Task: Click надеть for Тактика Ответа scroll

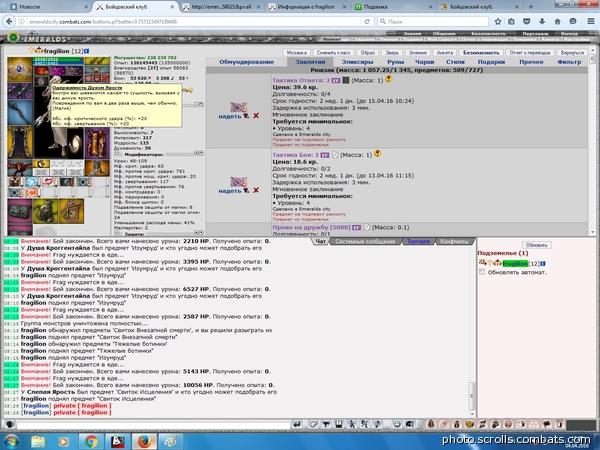Action: (x=230, y=116)
